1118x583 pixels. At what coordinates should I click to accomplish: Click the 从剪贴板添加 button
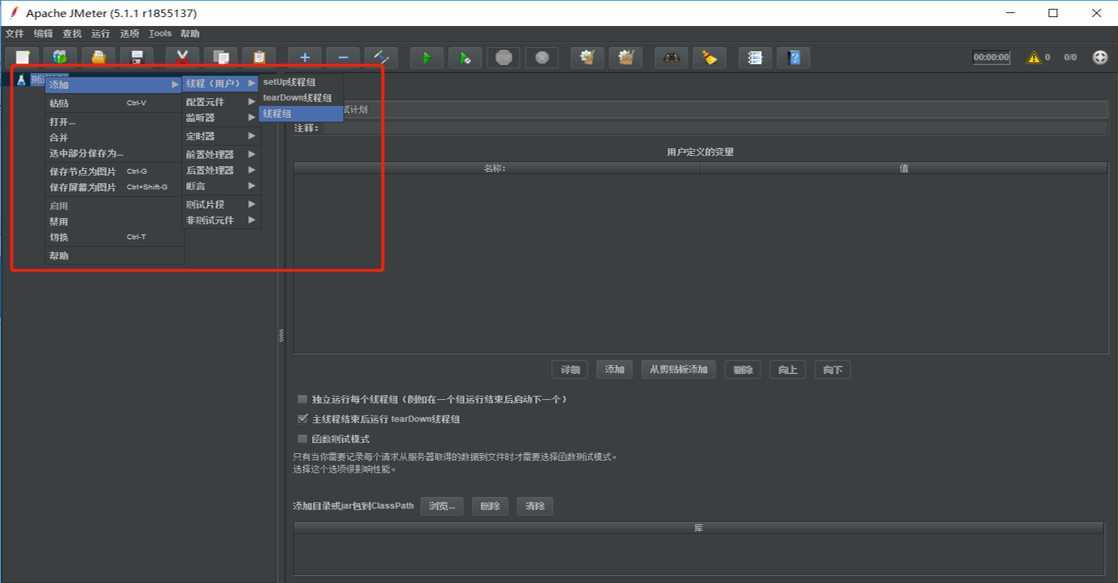click(x=679, y=369)
